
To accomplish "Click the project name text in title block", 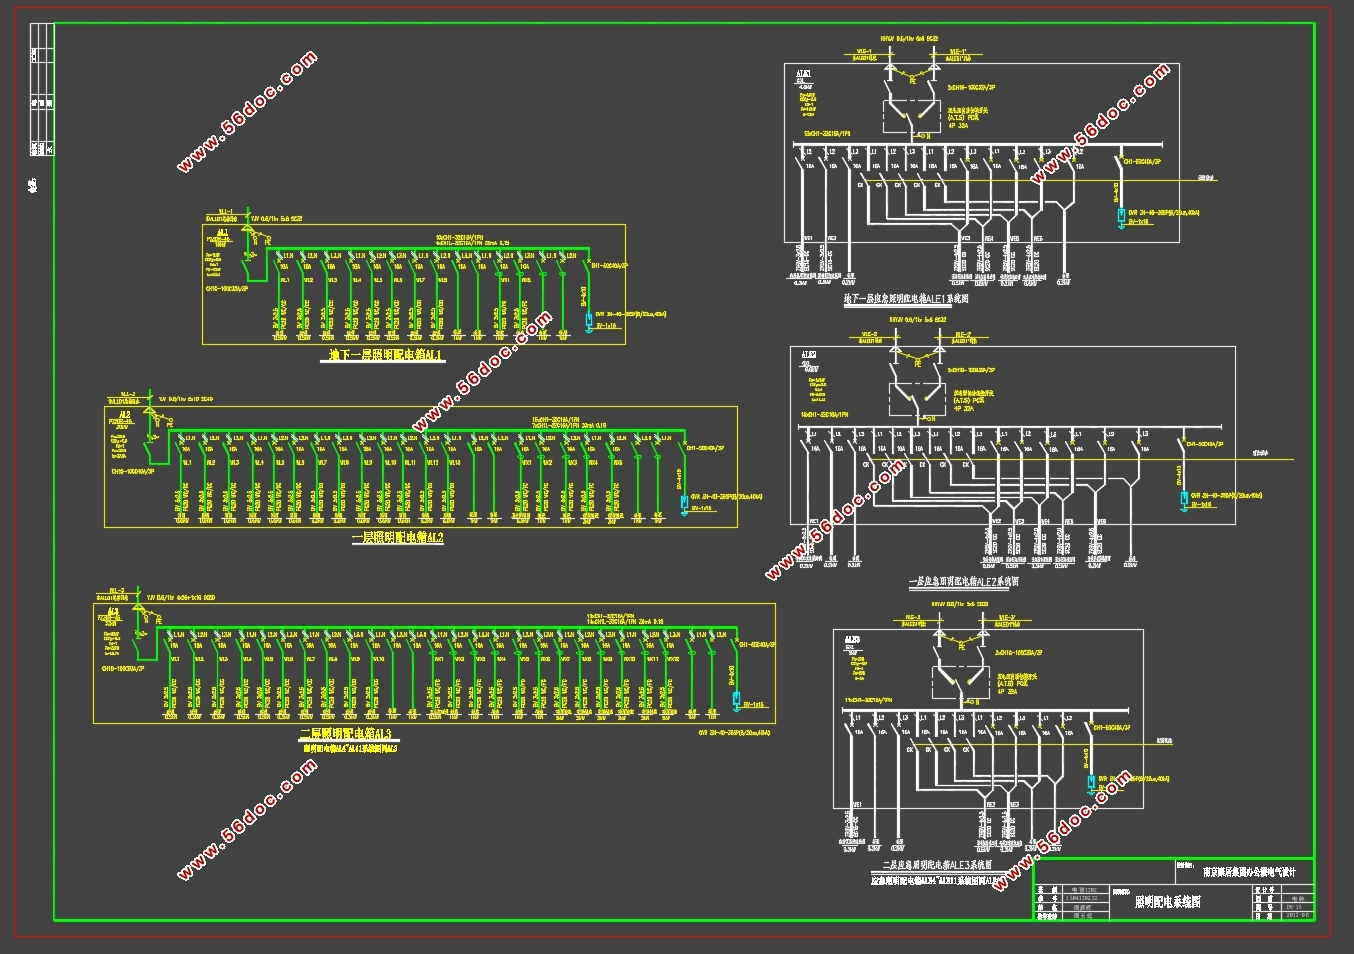I will [x=1249, y=872].
